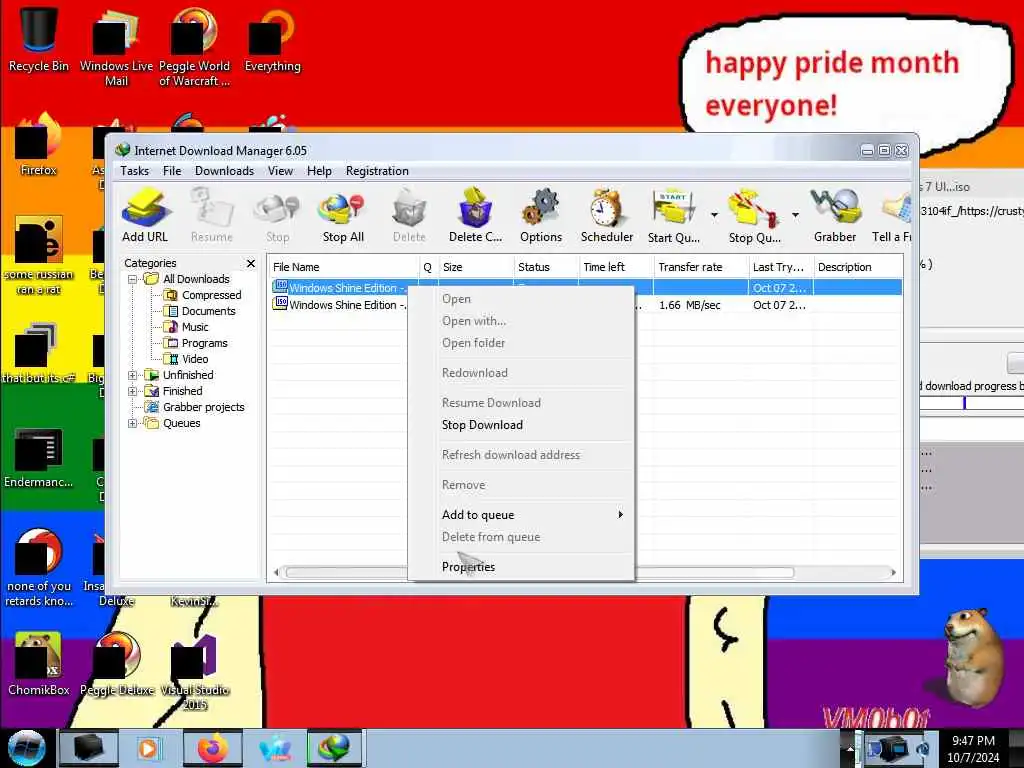This screenshot has height=768, width=1024.
Task: Open the Everything desktop icon
Action: [x=272, y=39]
